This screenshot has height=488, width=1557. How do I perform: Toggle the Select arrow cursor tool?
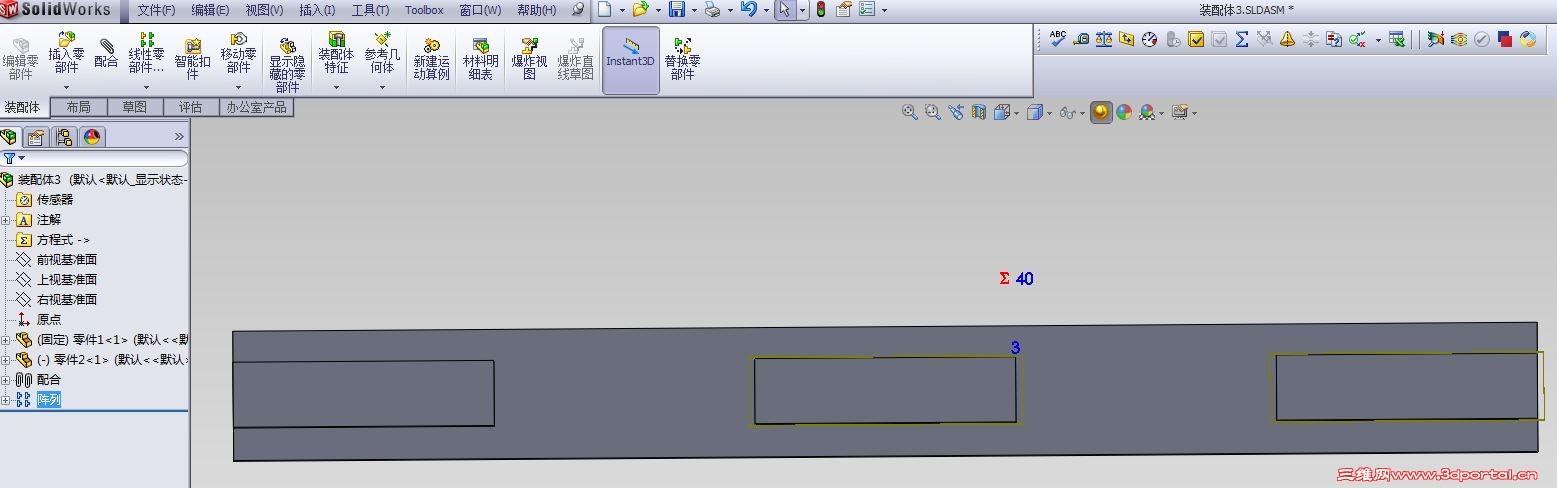click(x=785, y=10)
